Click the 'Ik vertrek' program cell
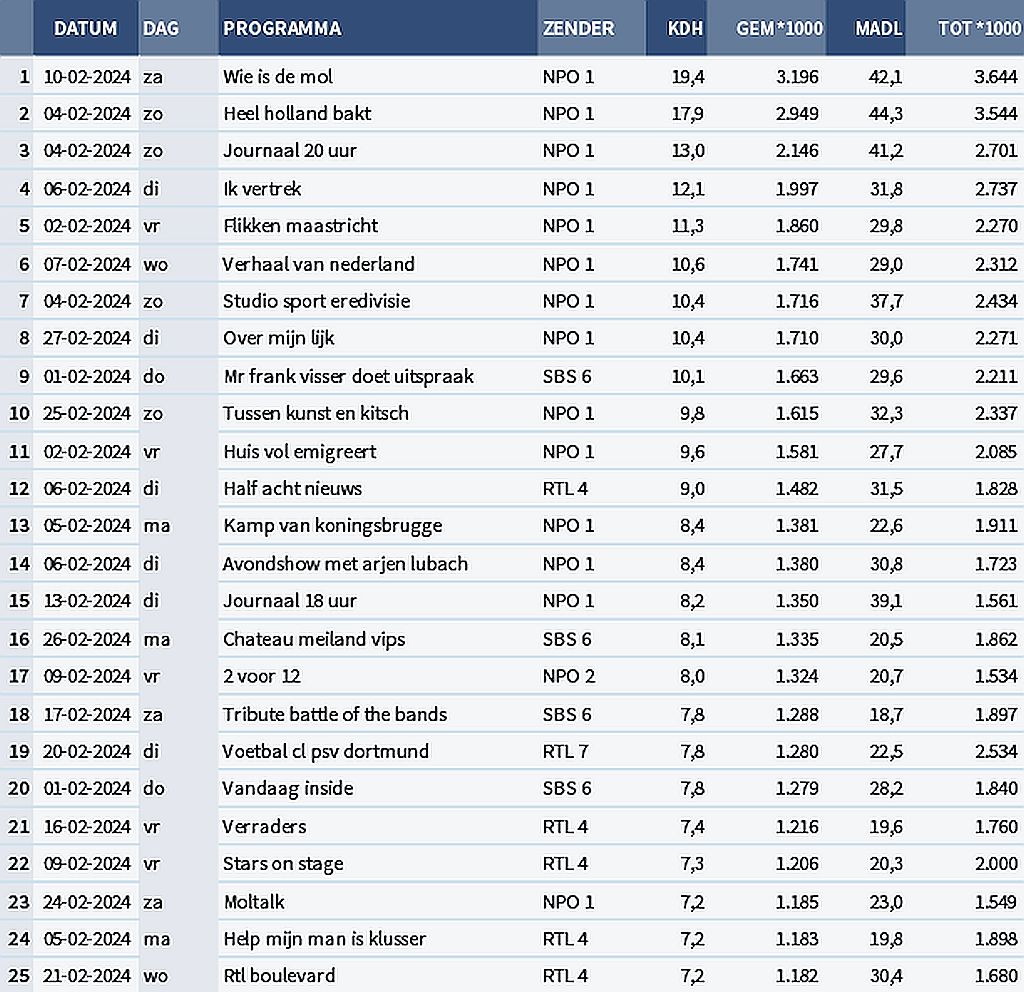1024x992 pixels. coord(262,189)
